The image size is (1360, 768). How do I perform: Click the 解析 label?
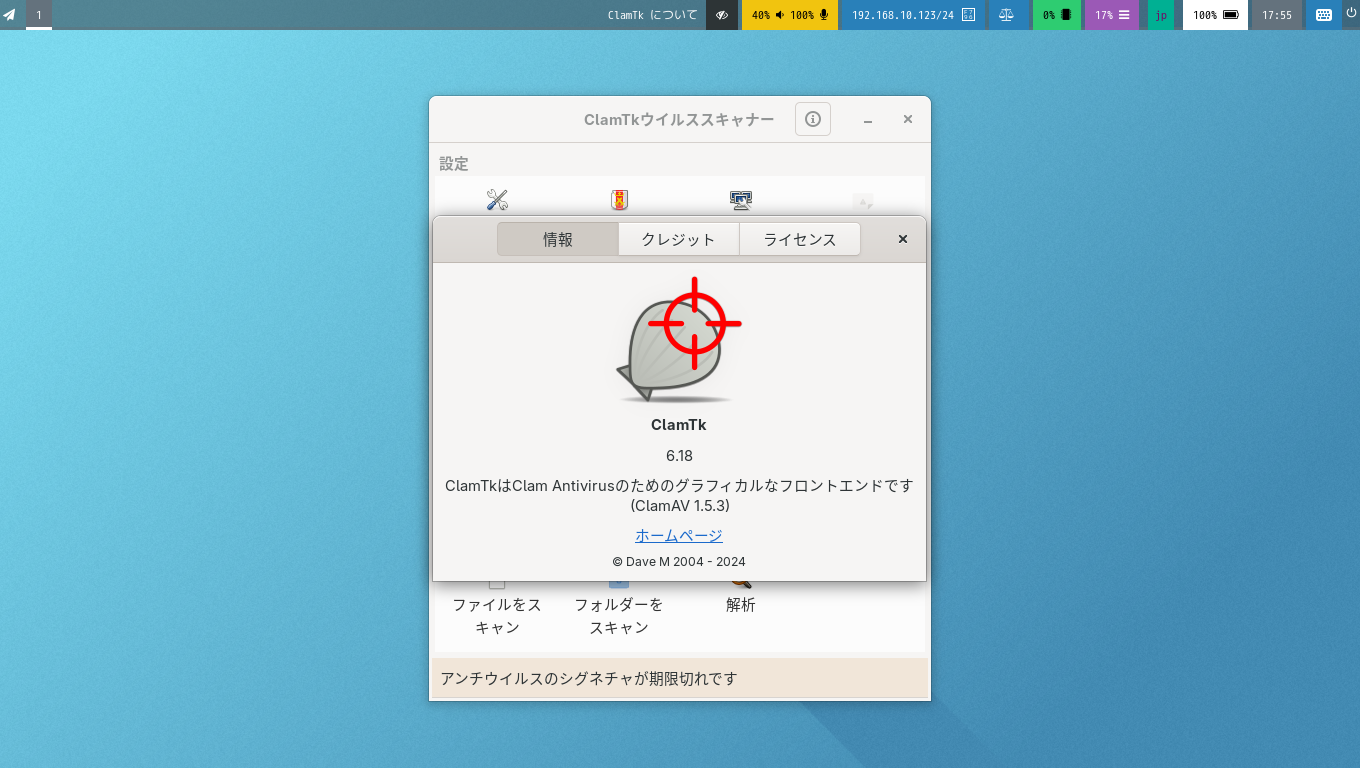tap(741, 605)
